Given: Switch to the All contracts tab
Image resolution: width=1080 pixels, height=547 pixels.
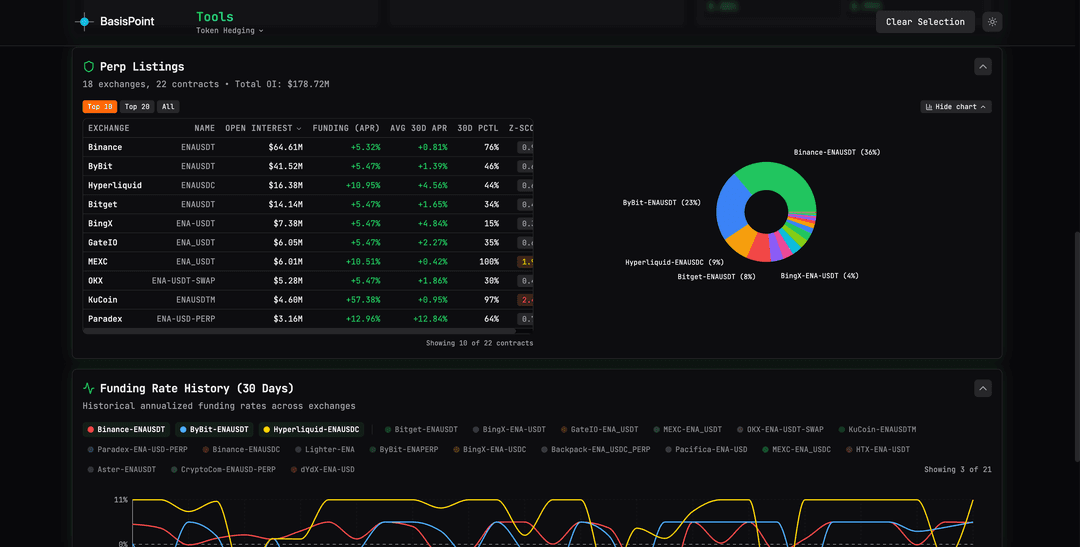Looking at the screenshot, I should point(168,107).
